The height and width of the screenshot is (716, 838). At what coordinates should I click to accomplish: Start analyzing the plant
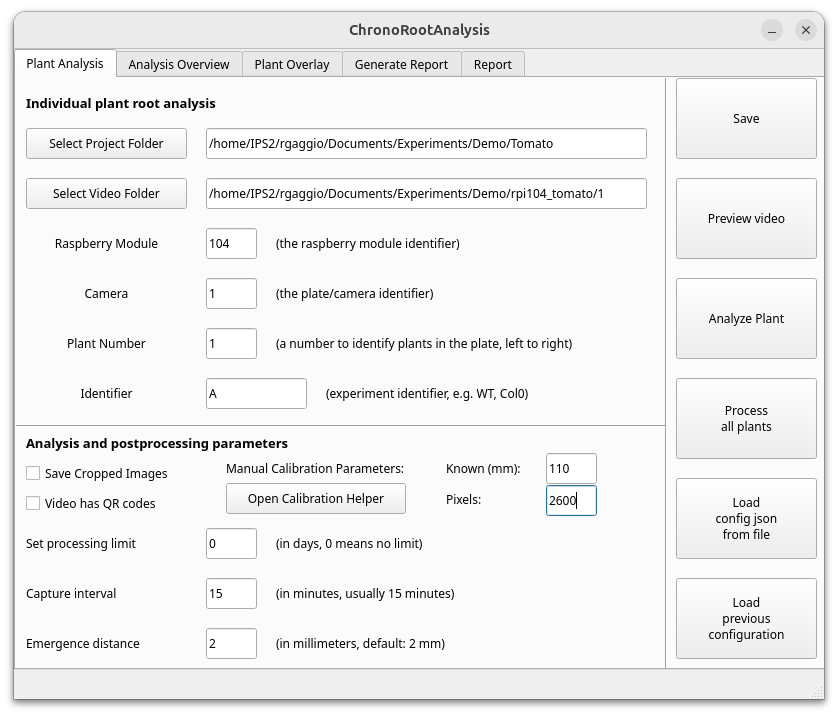tap(746, 318)
